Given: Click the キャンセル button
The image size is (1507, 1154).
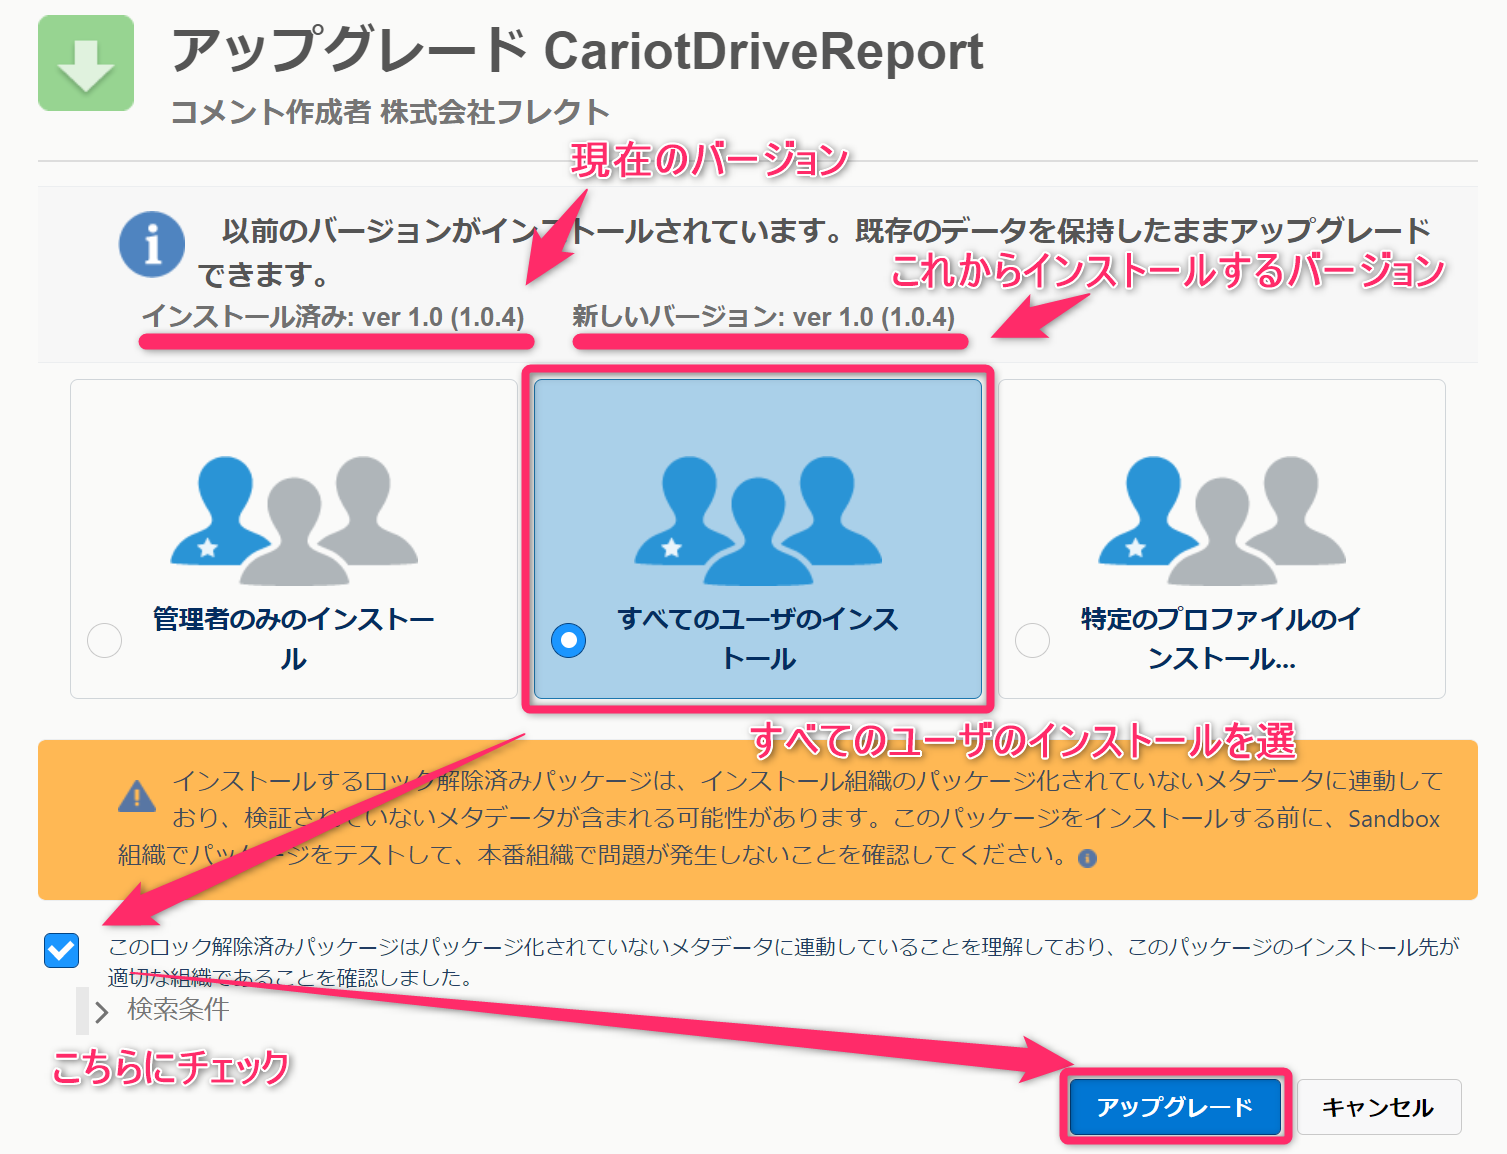Looking at the screenshot, I should point(1378,1107).
